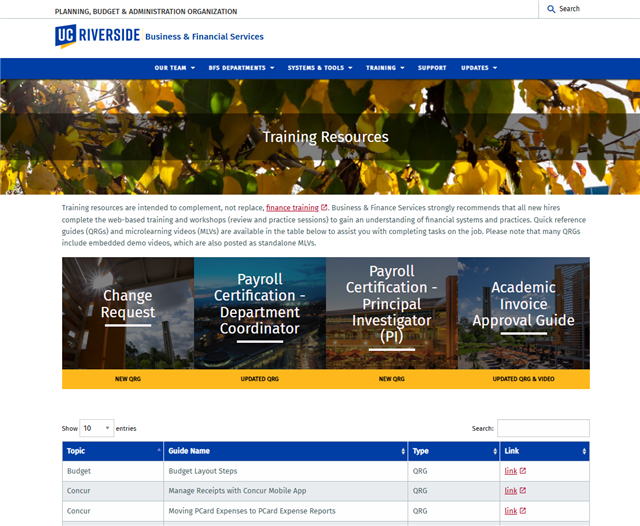
Task: Open the Training navigation menu
Action: pyautogui.click(x=385, y=68)
